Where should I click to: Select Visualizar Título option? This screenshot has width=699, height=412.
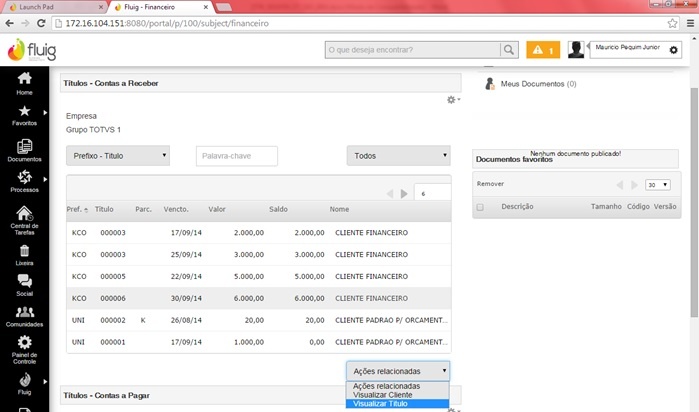point(398,404)
